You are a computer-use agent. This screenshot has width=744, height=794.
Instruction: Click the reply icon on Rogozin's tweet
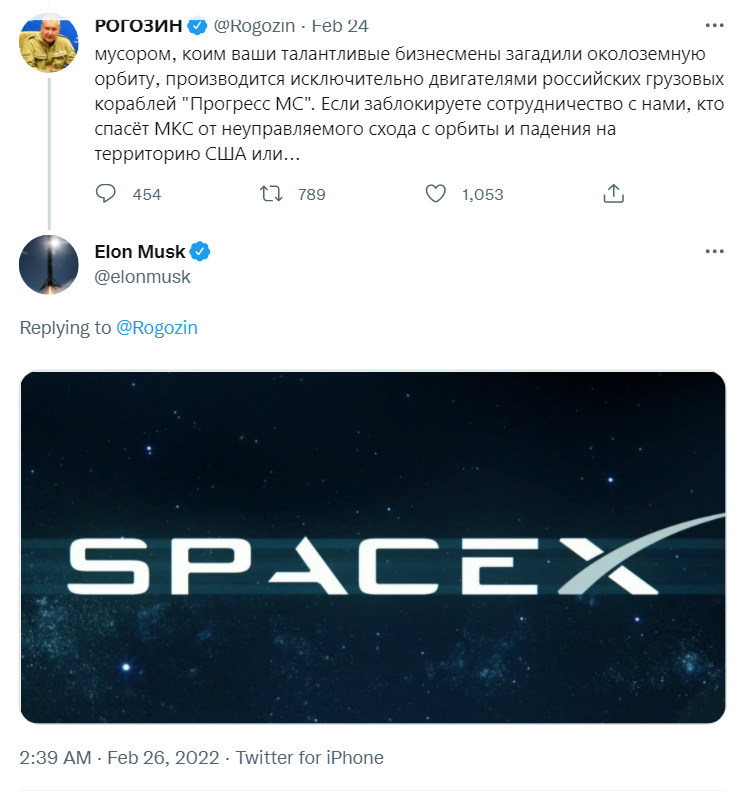[x=106, y=194]
